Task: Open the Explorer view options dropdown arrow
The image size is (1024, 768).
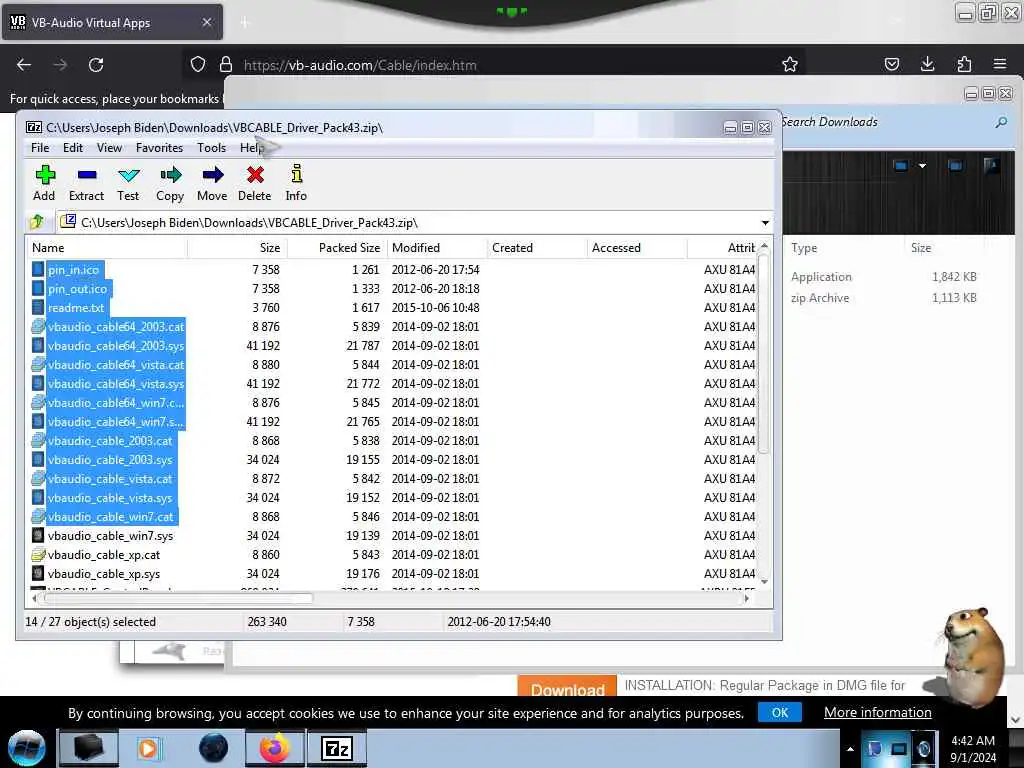Action: [x=922, y=166]
